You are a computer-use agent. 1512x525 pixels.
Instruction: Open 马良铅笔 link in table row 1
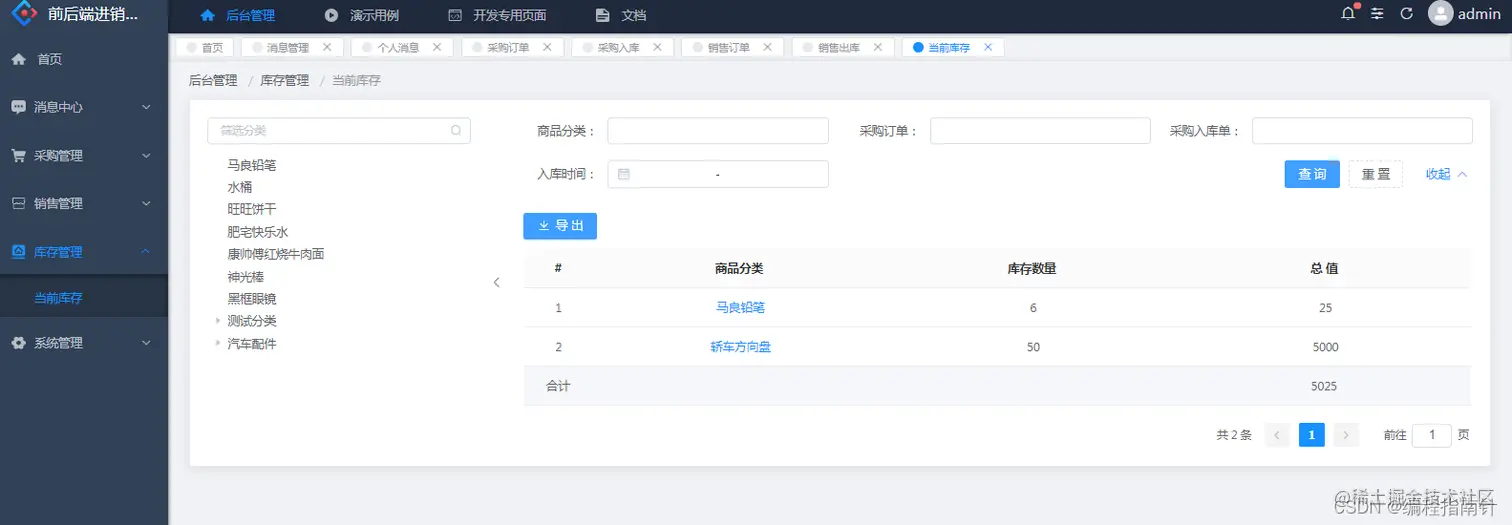pyautogui.click(x=740, y=308)
